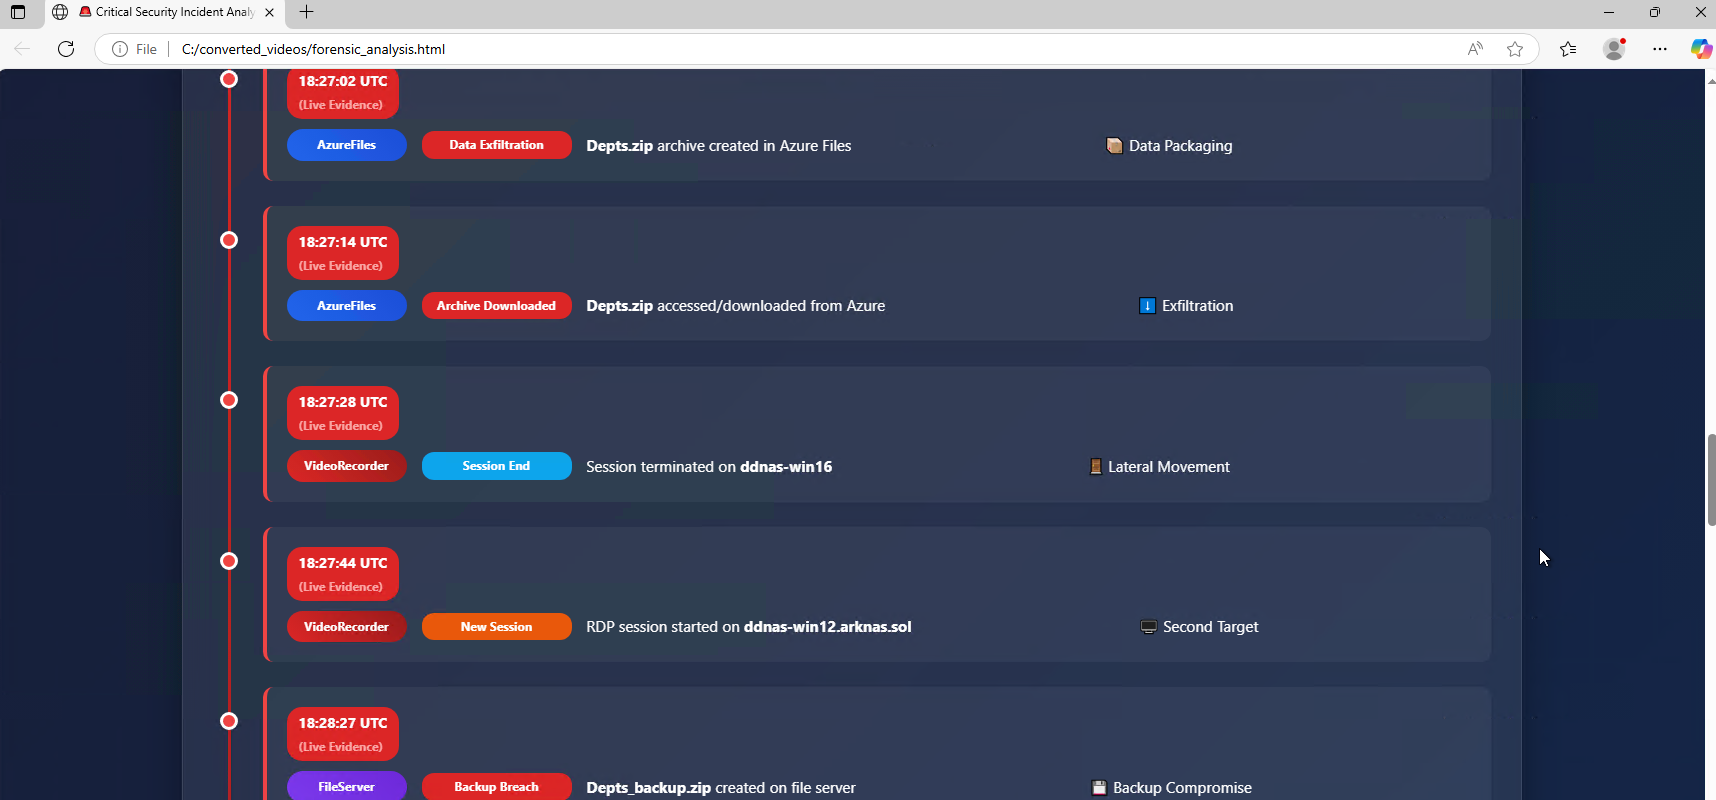Screen dimensions: 1716x800
Task: Launch Copilot sidebar icon
Action: pos(1701,49)
